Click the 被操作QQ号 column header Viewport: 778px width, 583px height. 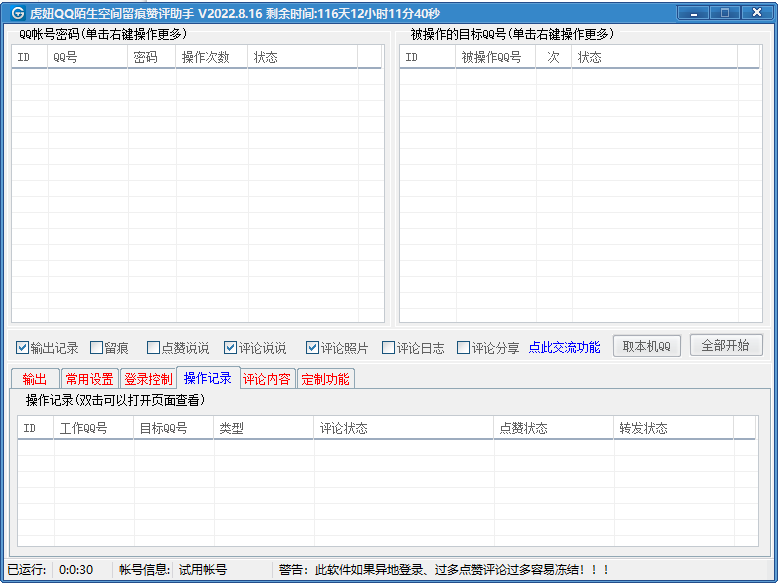point(495,57)
